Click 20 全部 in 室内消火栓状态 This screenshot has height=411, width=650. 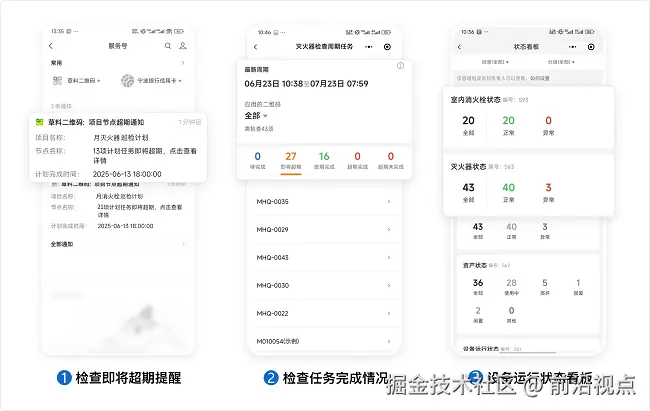click(468, 126)
